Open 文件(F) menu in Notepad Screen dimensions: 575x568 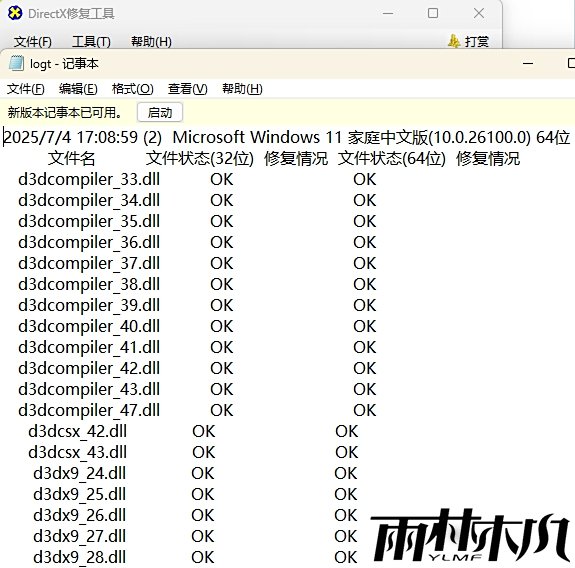[26, 89]
